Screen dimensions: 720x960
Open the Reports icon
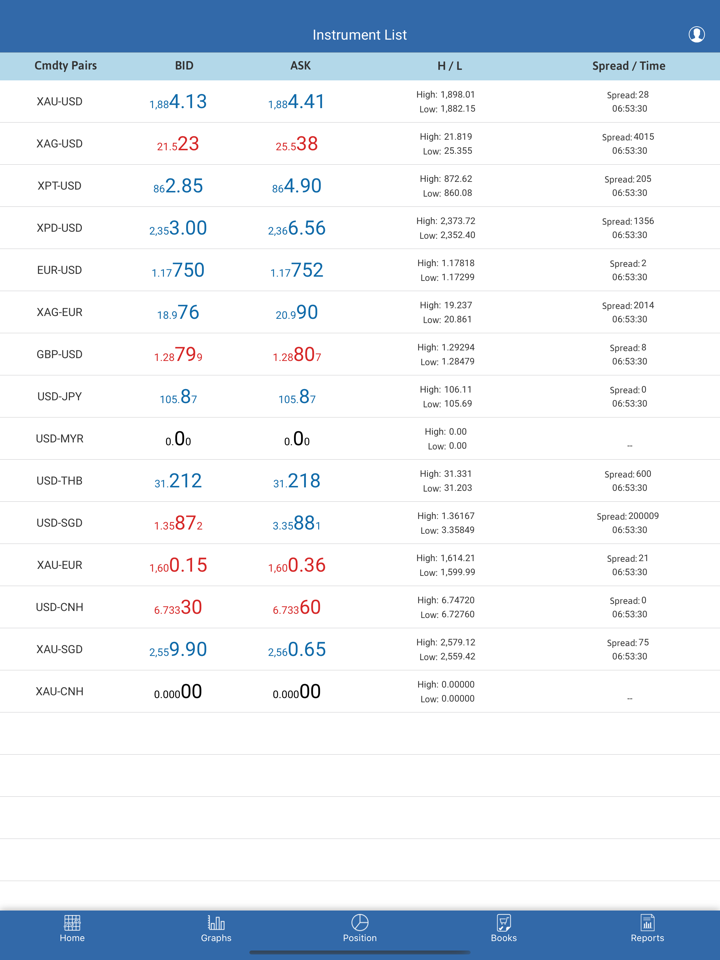pos(647,923)
